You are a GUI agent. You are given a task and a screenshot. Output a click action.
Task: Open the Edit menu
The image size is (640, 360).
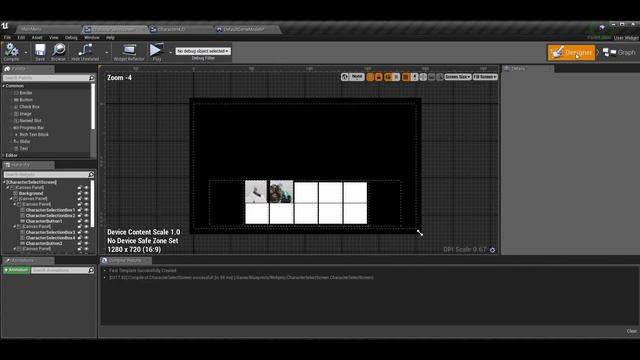pyautogui.click(x=21, y=38)
